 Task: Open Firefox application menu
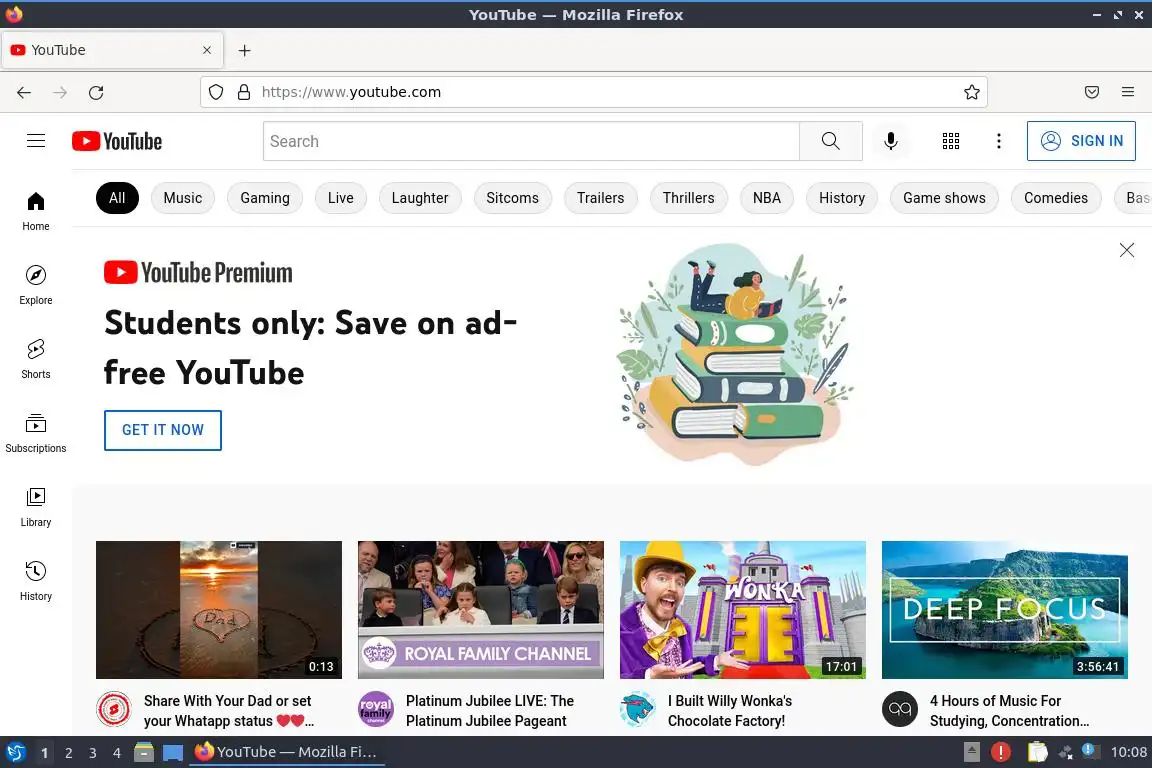click(1128, 93)
